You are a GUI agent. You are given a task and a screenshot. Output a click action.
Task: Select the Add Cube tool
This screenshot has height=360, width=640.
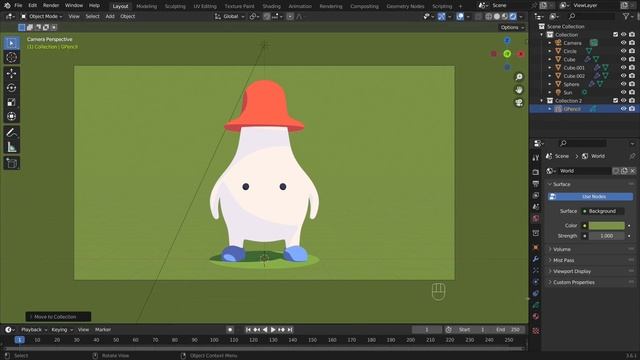coord(11,163)
